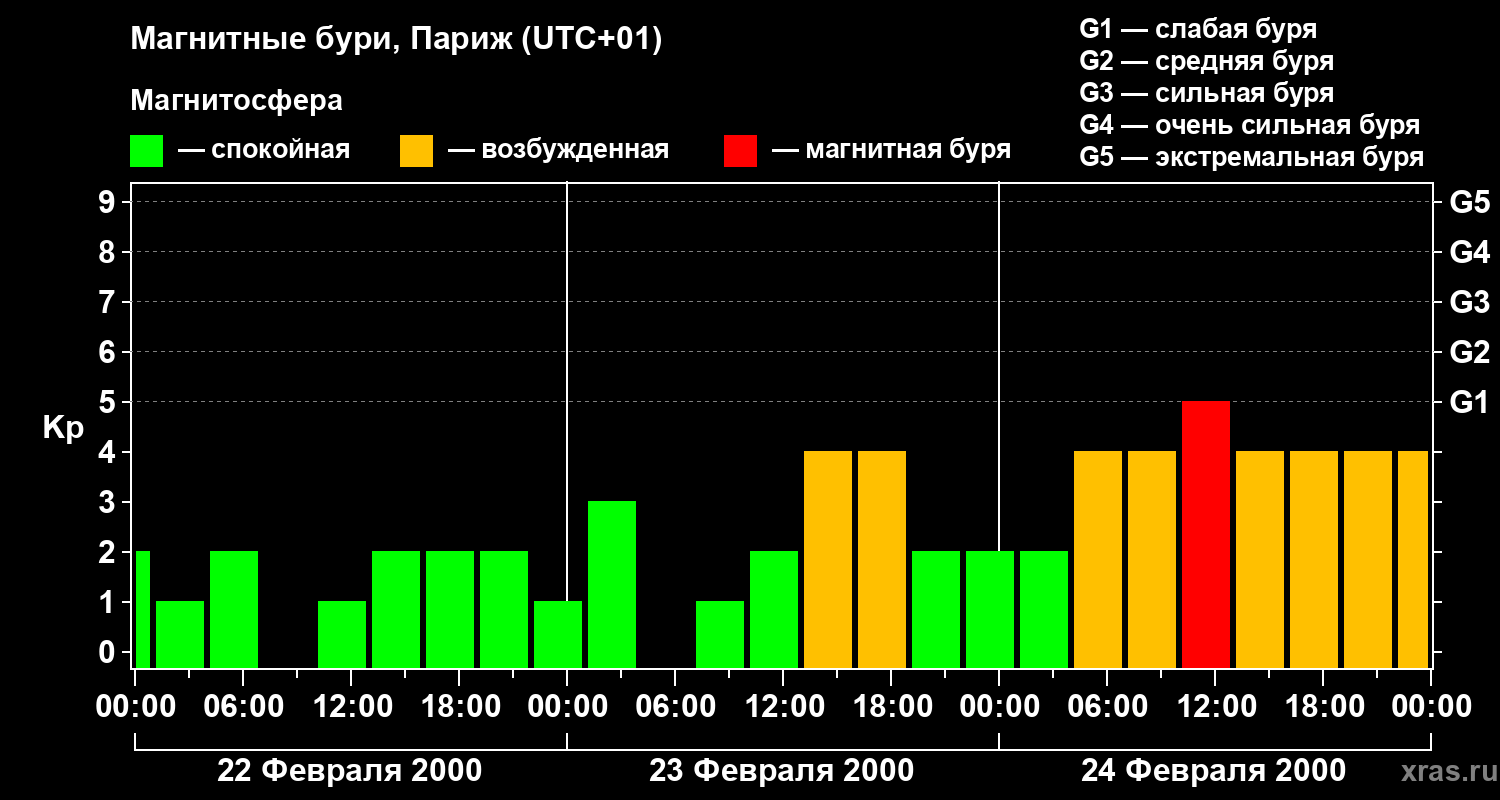Click the 'G1' label on right axis
The width and height of the screenshot is (1500, 800).
pyautogui.click(x=1470, y=402)
